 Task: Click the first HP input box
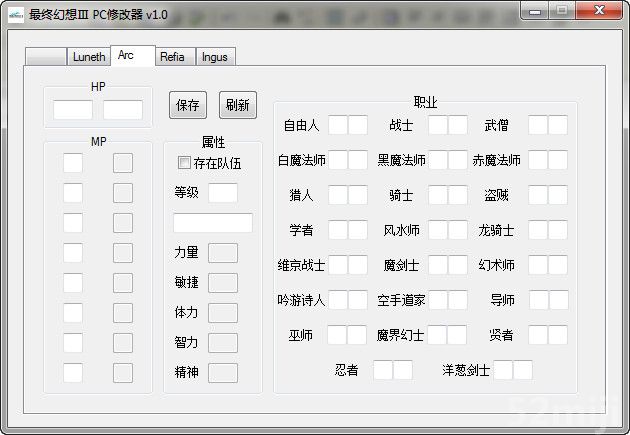pyautogui.click(x=73, y=110)
